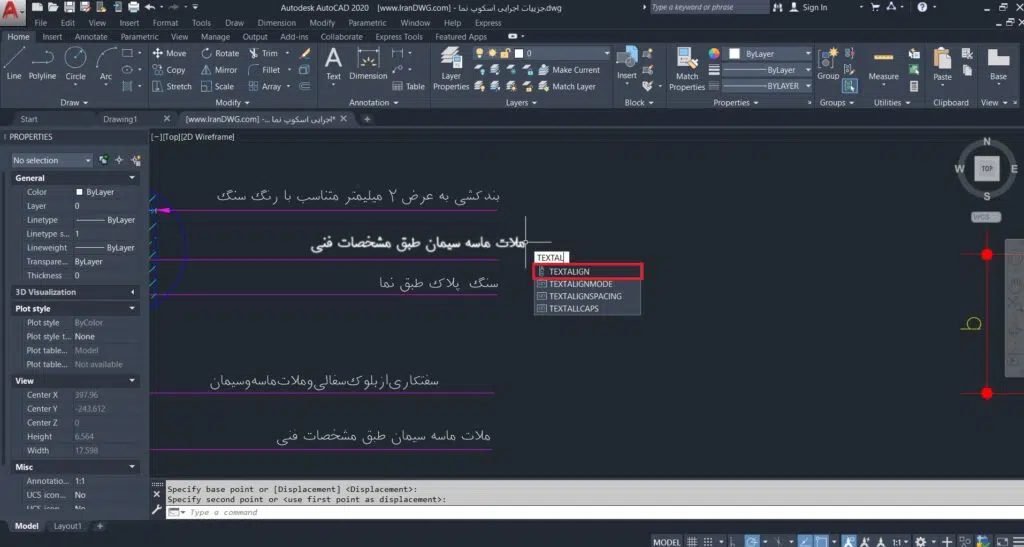
Task: Click the Quick Select icon in Properties panel
Action: pyautogui.click(x=136, y=160)
